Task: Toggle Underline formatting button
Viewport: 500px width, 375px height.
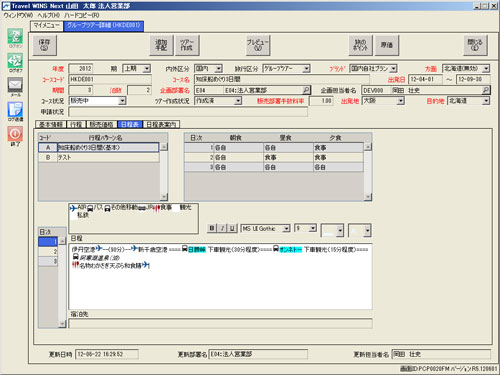Action: [x=233, y=228]
